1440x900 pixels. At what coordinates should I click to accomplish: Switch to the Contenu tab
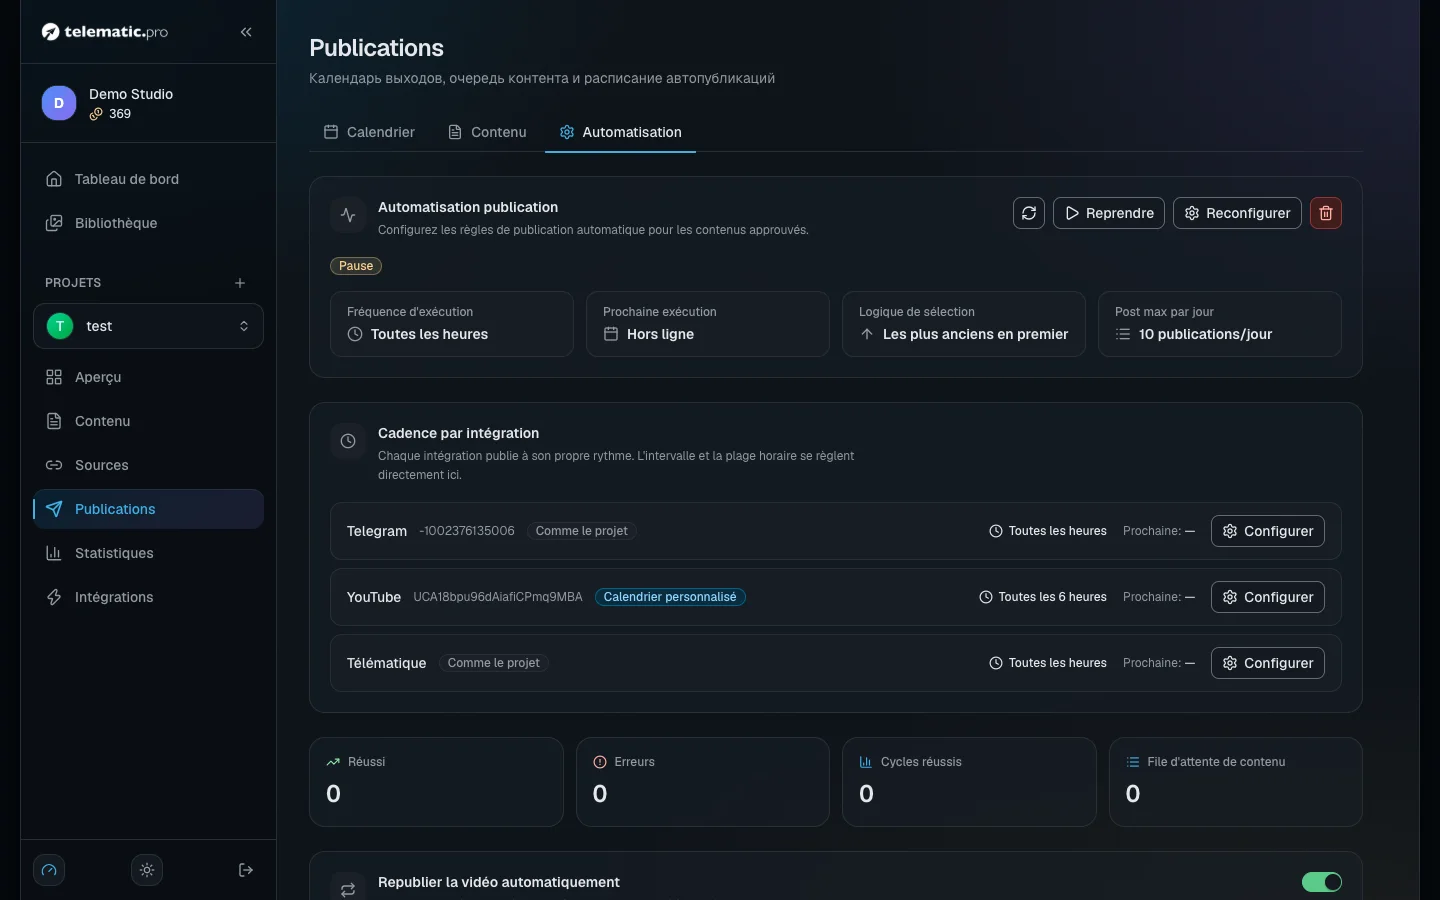[487, 132]
